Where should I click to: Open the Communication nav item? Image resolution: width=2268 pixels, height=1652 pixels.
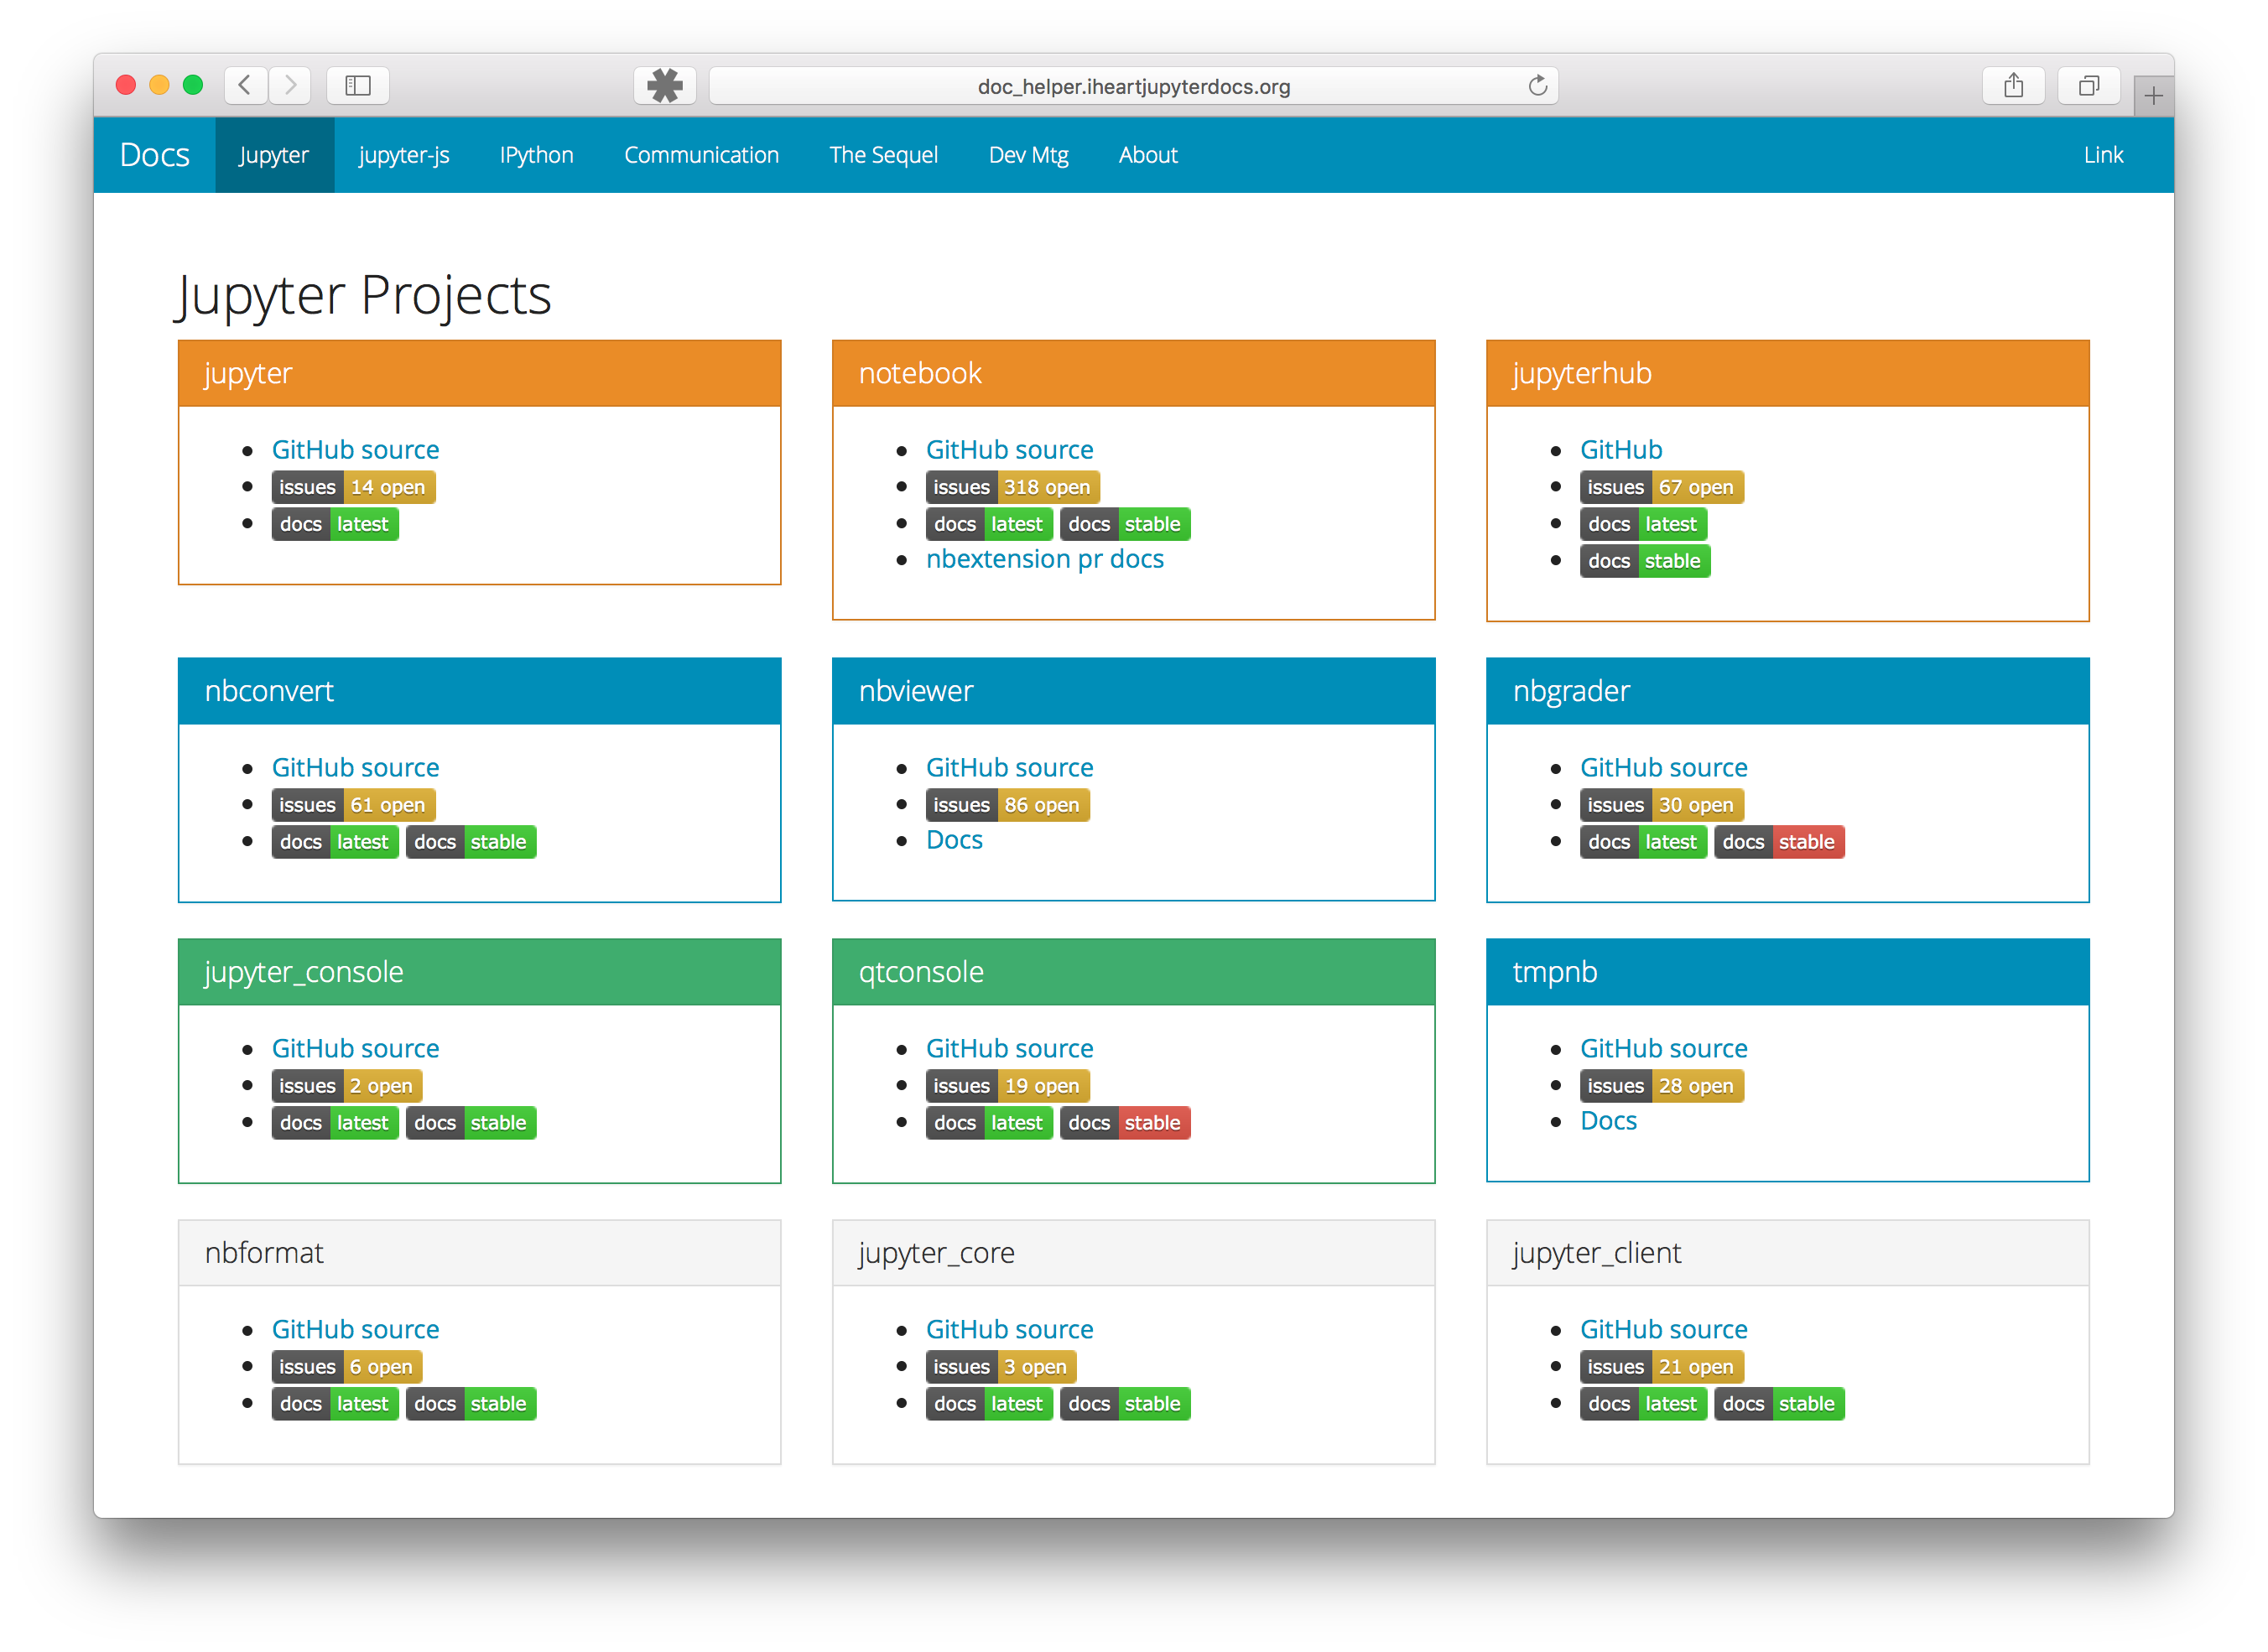coord(701,155)
